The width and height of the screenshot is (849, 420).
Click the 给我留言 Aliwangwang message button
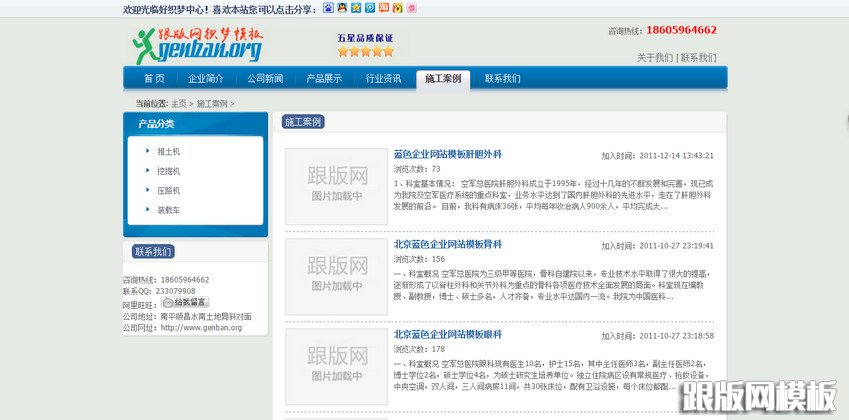coord(185,303)
